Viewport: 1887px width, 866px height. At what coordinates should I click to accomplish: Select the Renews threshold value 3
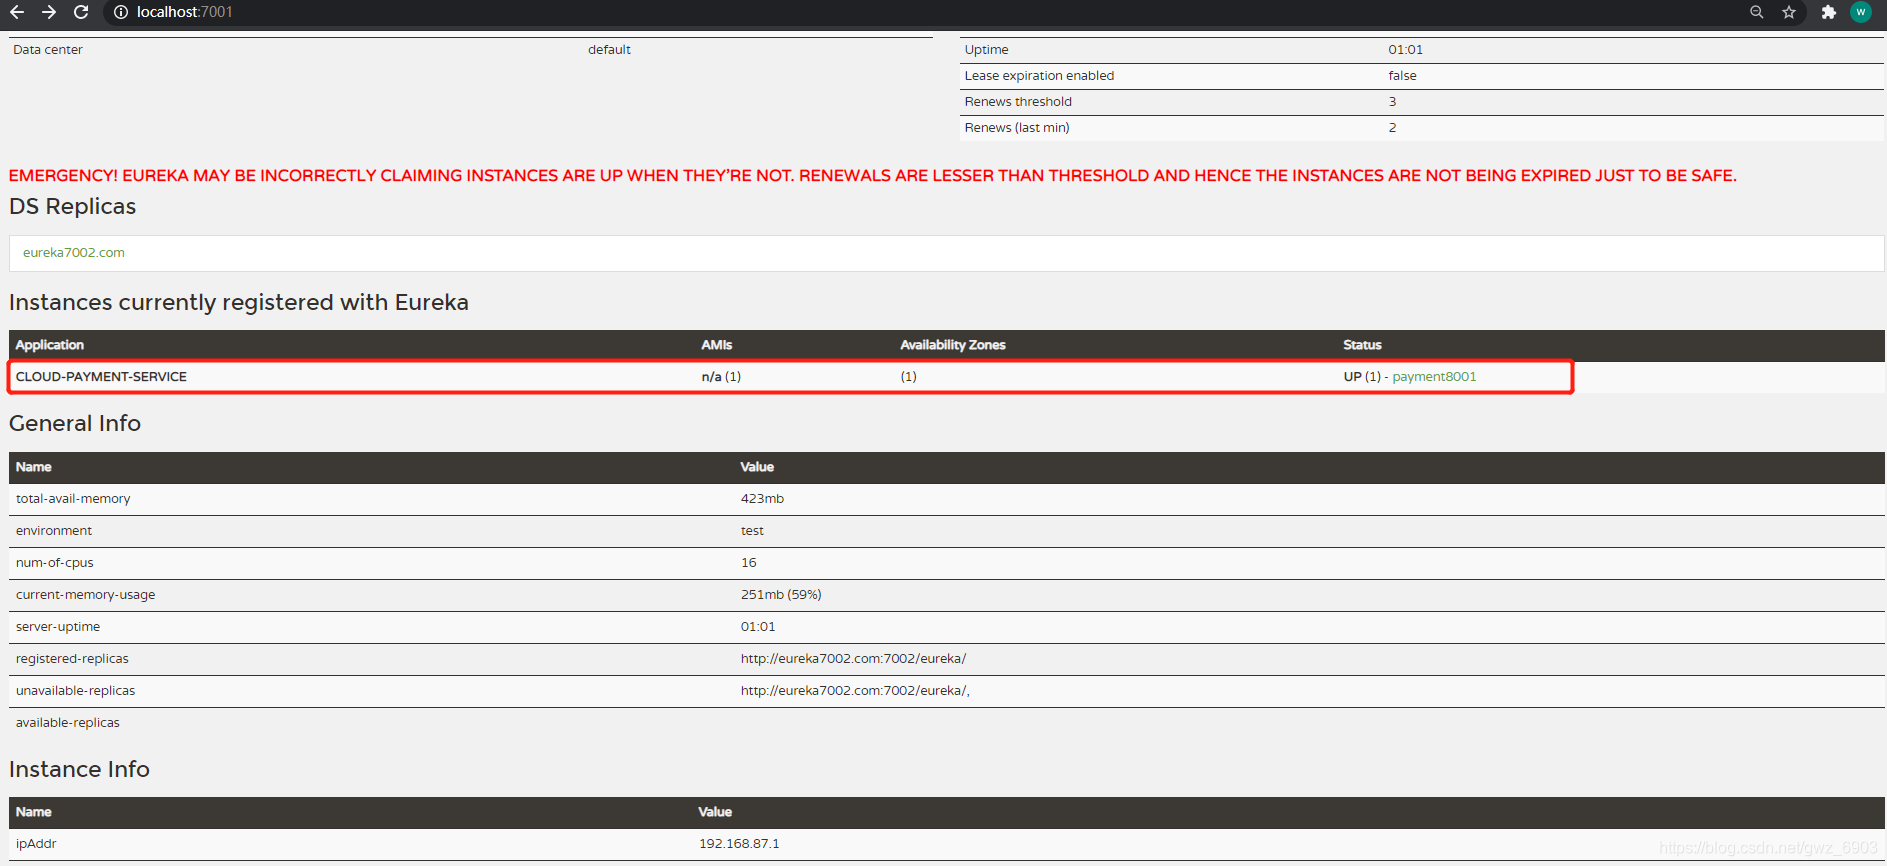[1392, 102]
